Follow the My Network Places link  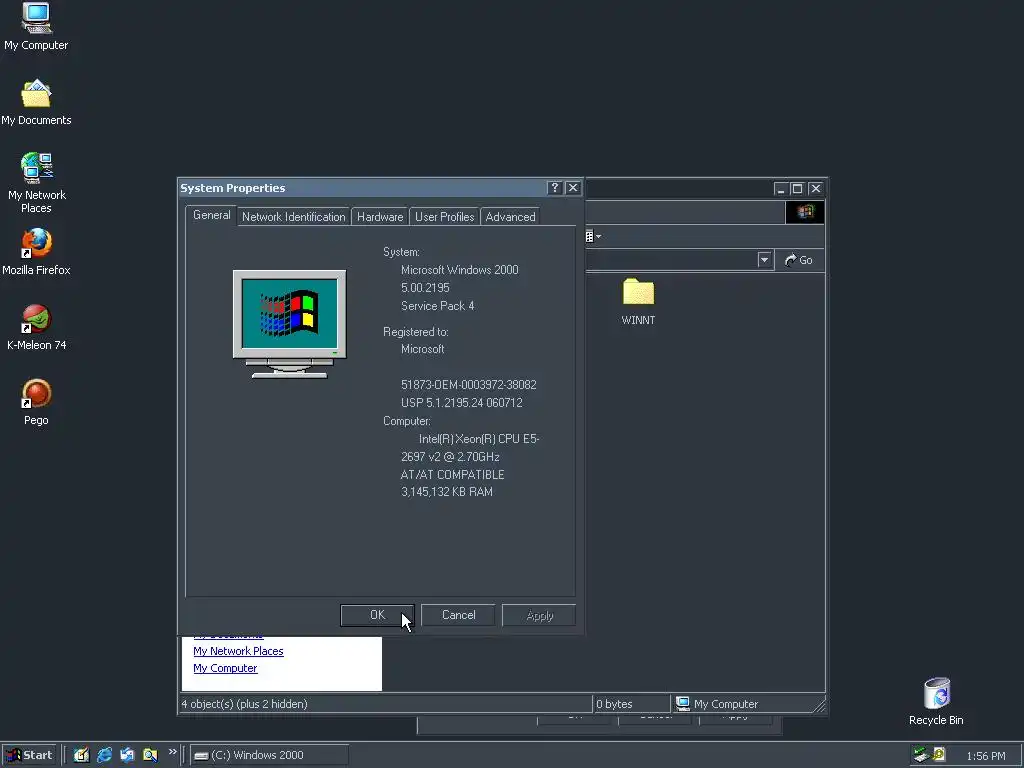238,651
